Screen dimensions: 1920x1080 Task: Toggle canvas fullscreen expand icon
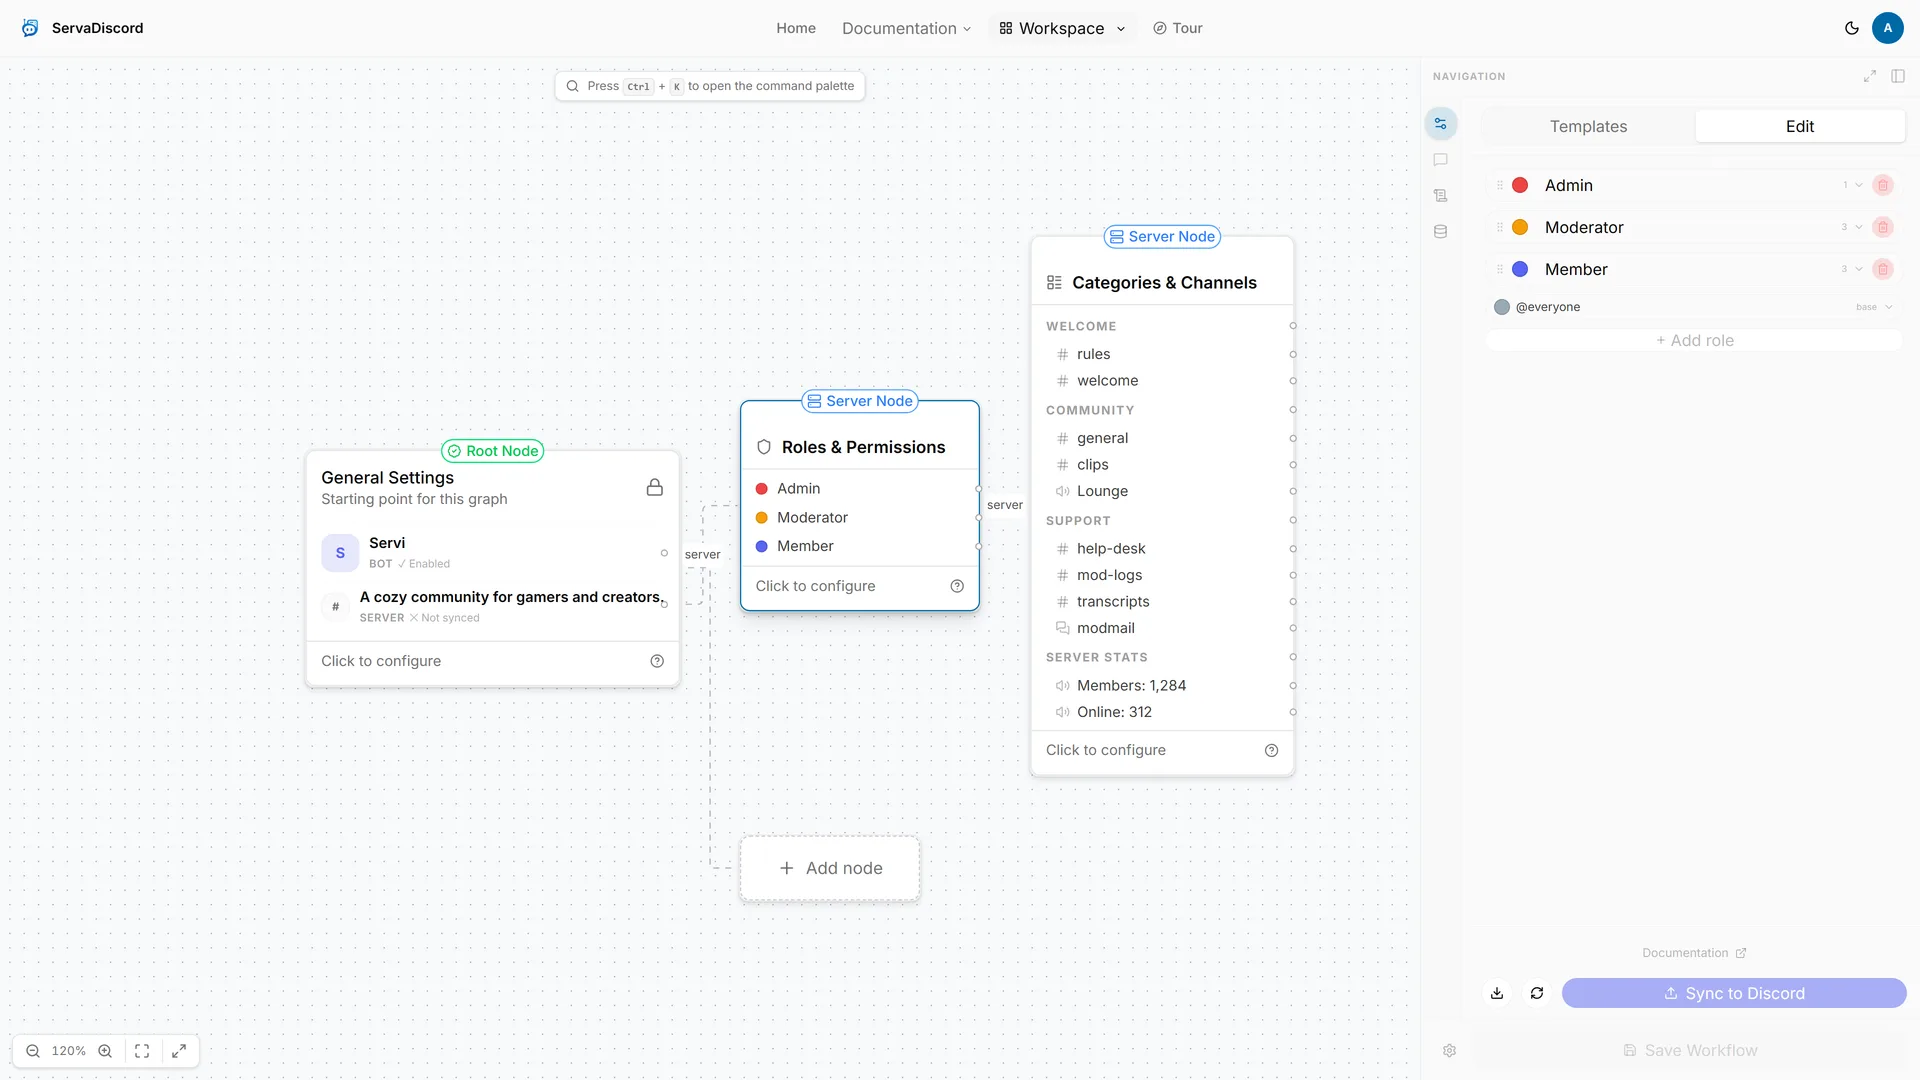coord(179,1051)
